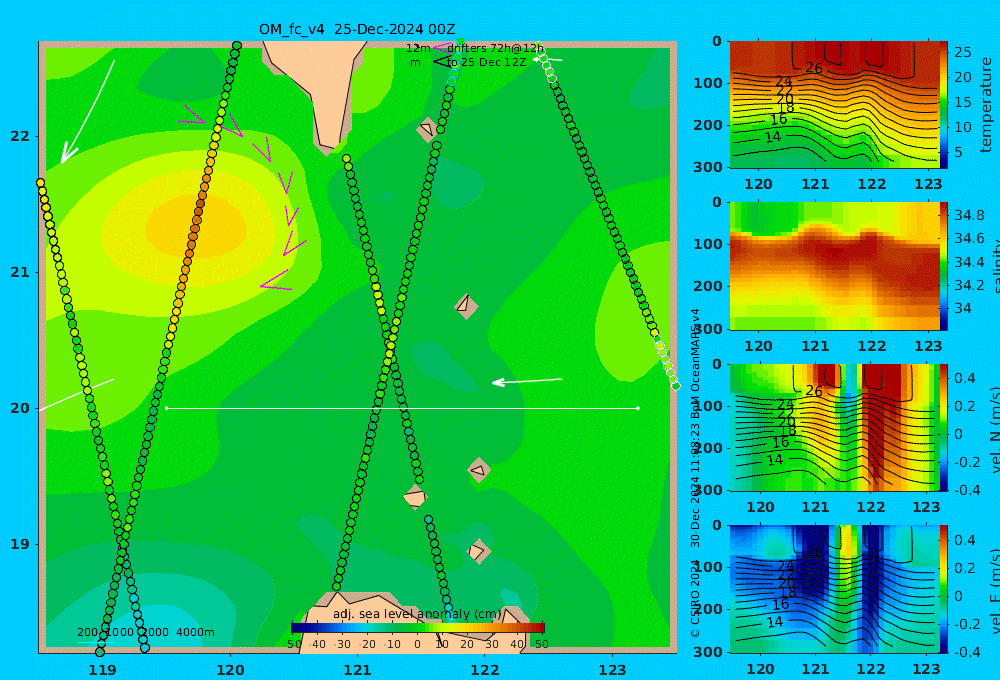Open the salinity section panel
The width and height of the screenshot is (1000, 680).
point(834,266)
